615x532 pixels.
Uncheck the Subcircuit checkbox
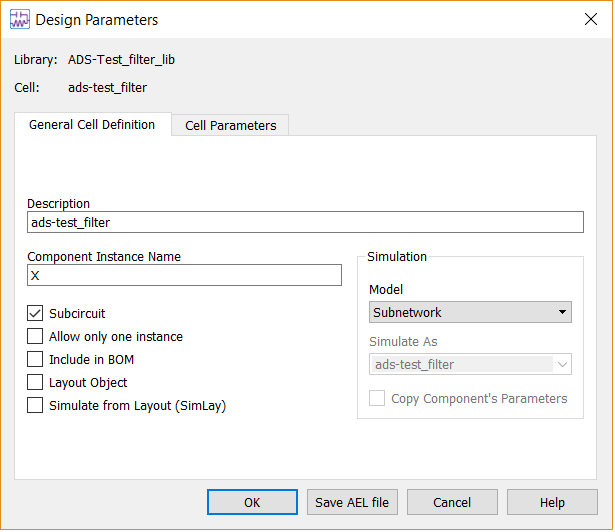pyautogui.click(x=35, y=313)
